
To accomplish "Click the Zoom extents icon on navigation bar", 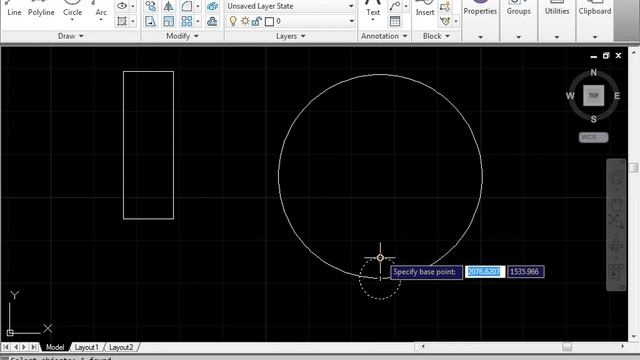I will click(616, 221).
